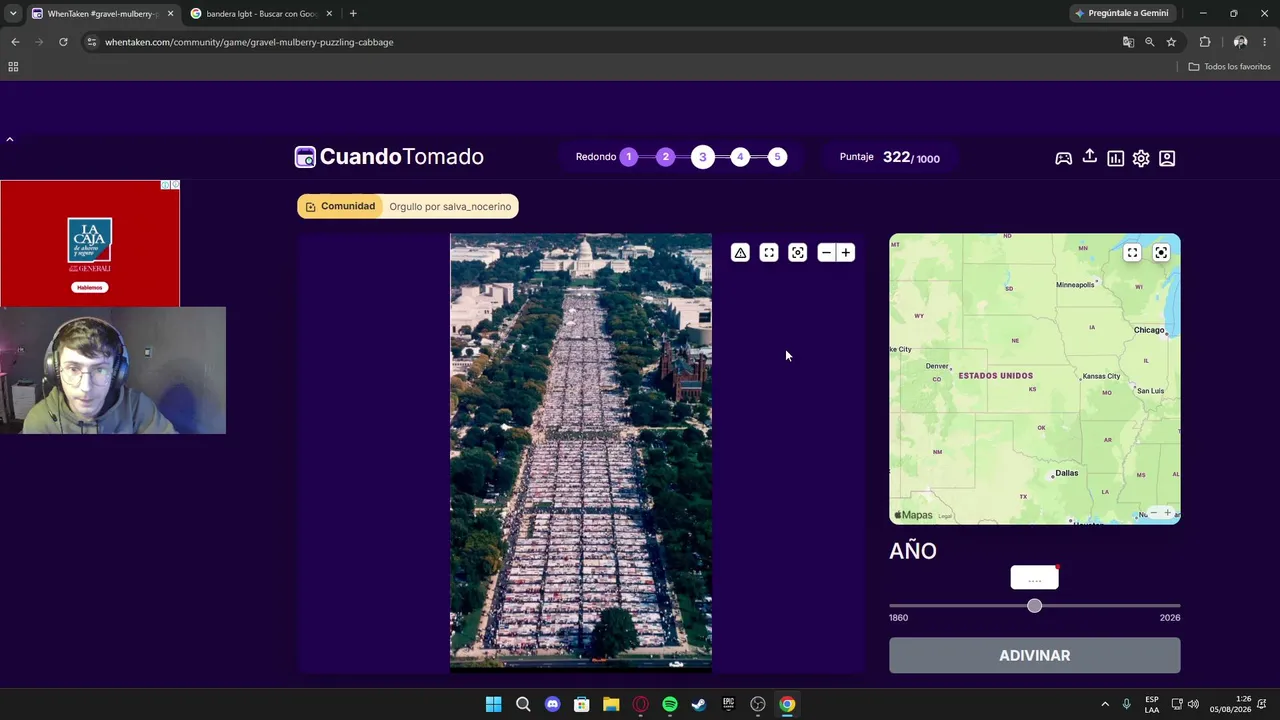
Task: Click the Comunidad badge
Action: [340, 206]
